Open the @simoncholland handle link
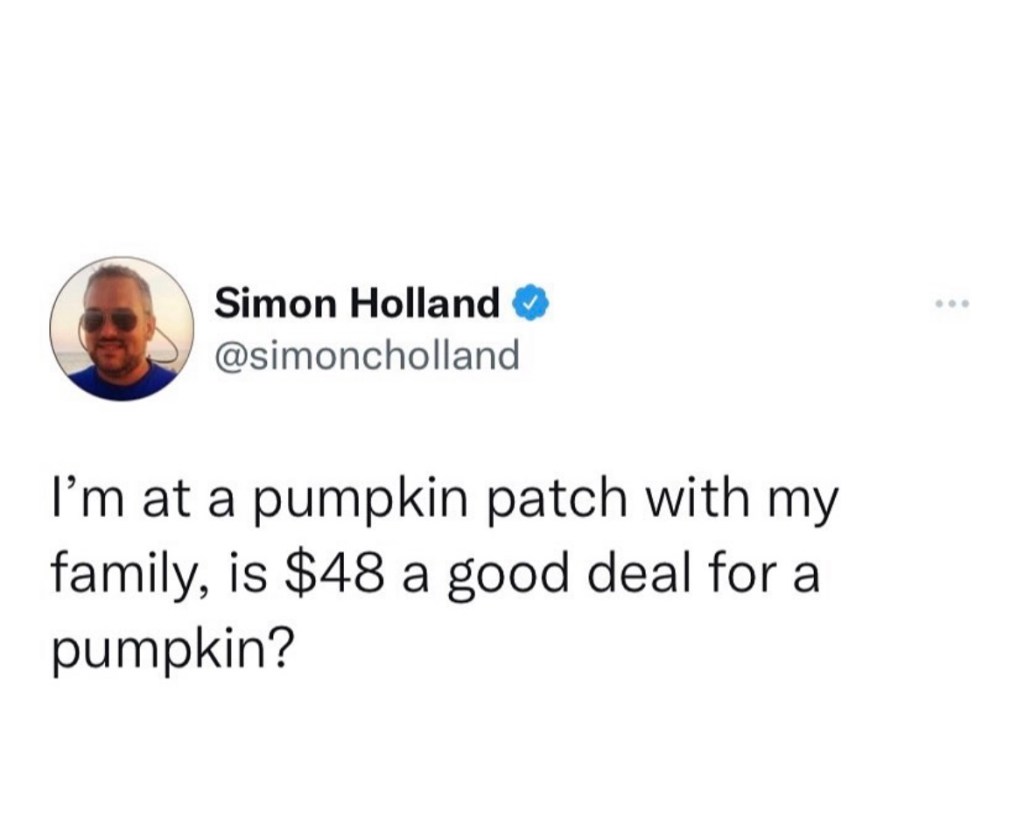The image size is (1024, 818). (366, 356)
